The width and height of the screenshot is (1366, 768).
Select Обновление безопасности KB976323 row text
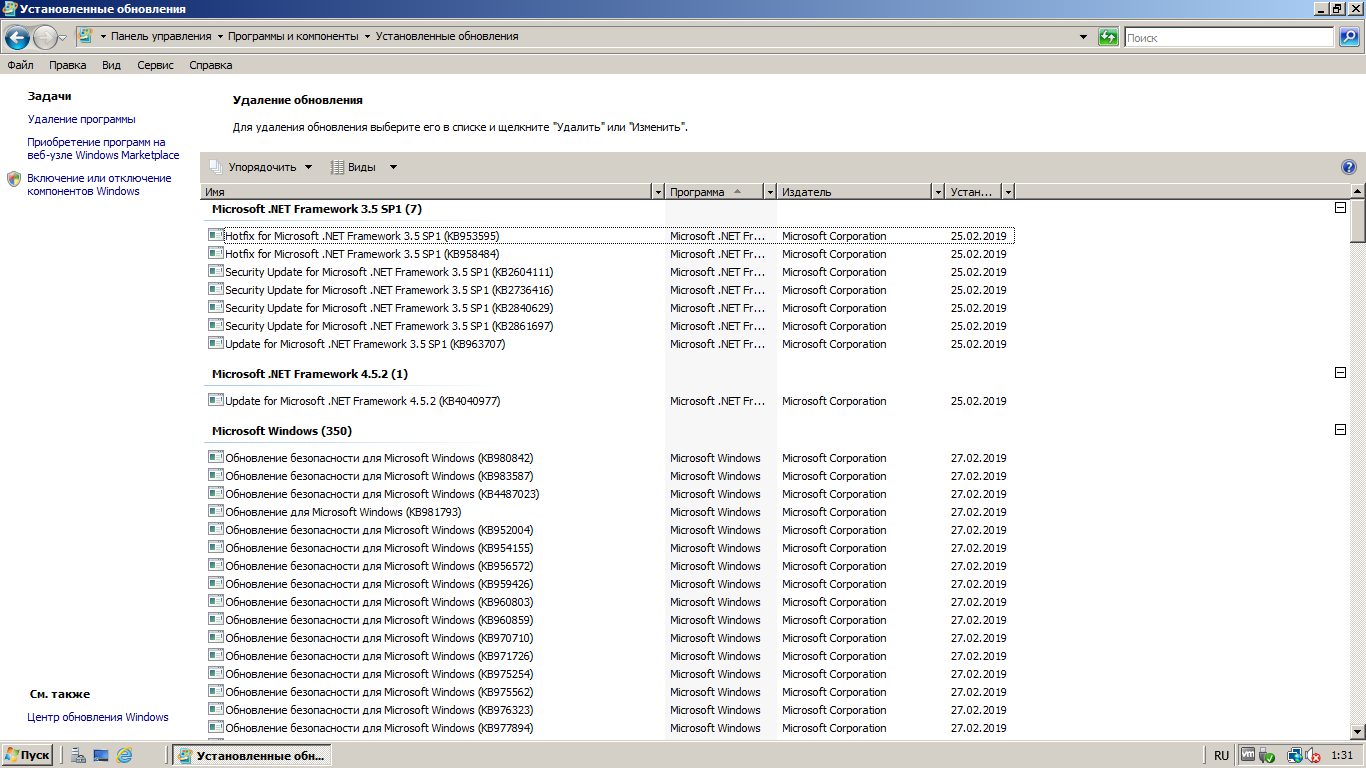click(379, 710)
